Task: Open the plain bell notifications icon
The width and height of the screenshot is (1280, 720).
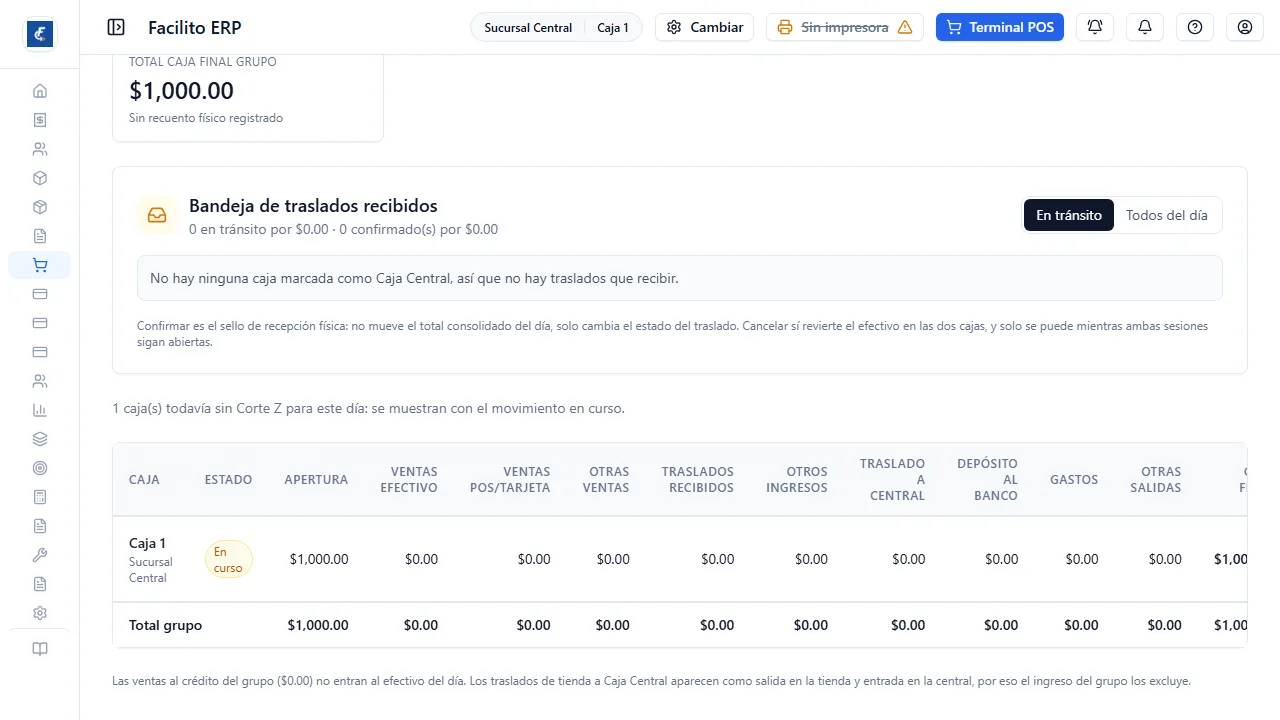Action: [1145, 27]
